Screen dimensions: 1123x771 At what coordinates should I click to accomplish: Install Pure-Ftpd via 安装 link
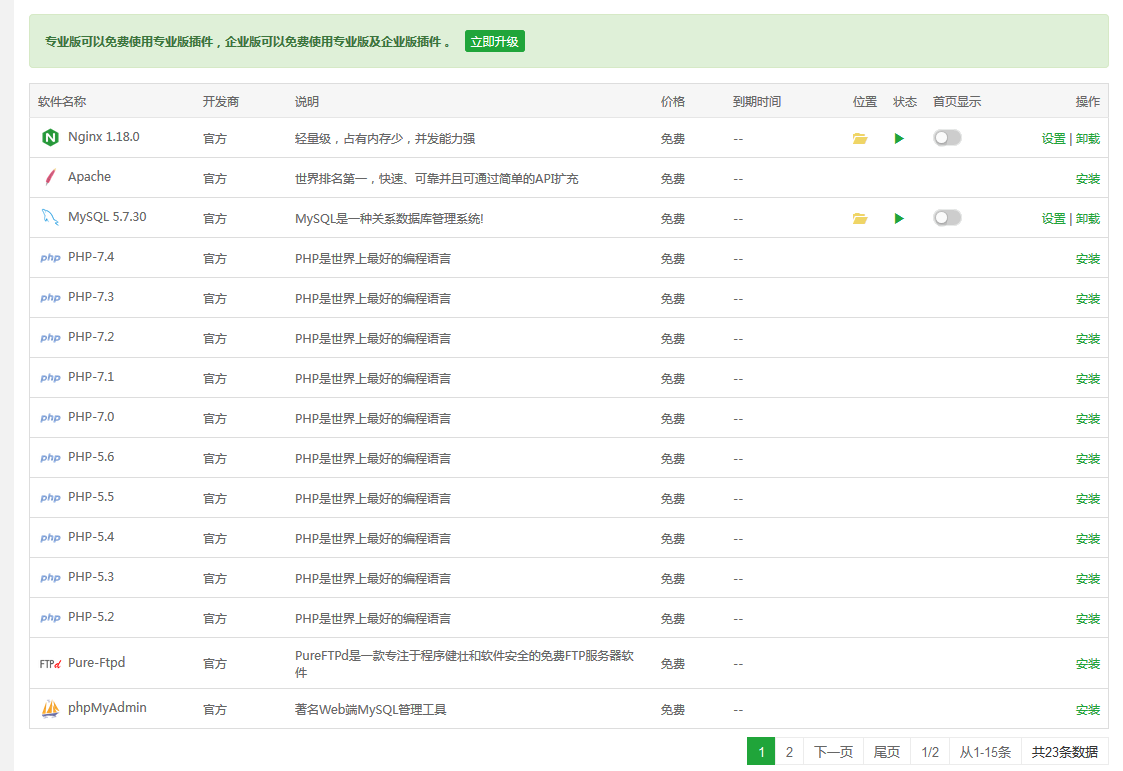[x=1088, y=664]
